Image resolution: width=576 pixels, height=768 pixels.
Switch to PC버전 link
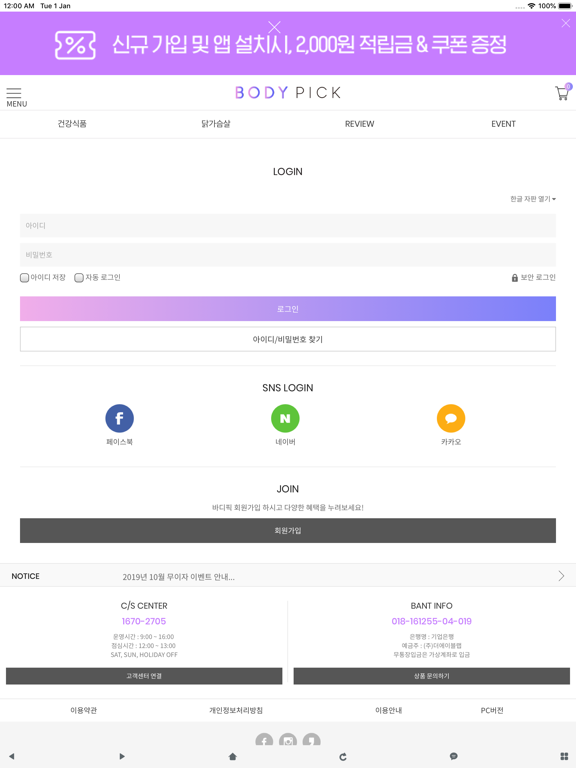pyautogui.click(x=492, y=710)
